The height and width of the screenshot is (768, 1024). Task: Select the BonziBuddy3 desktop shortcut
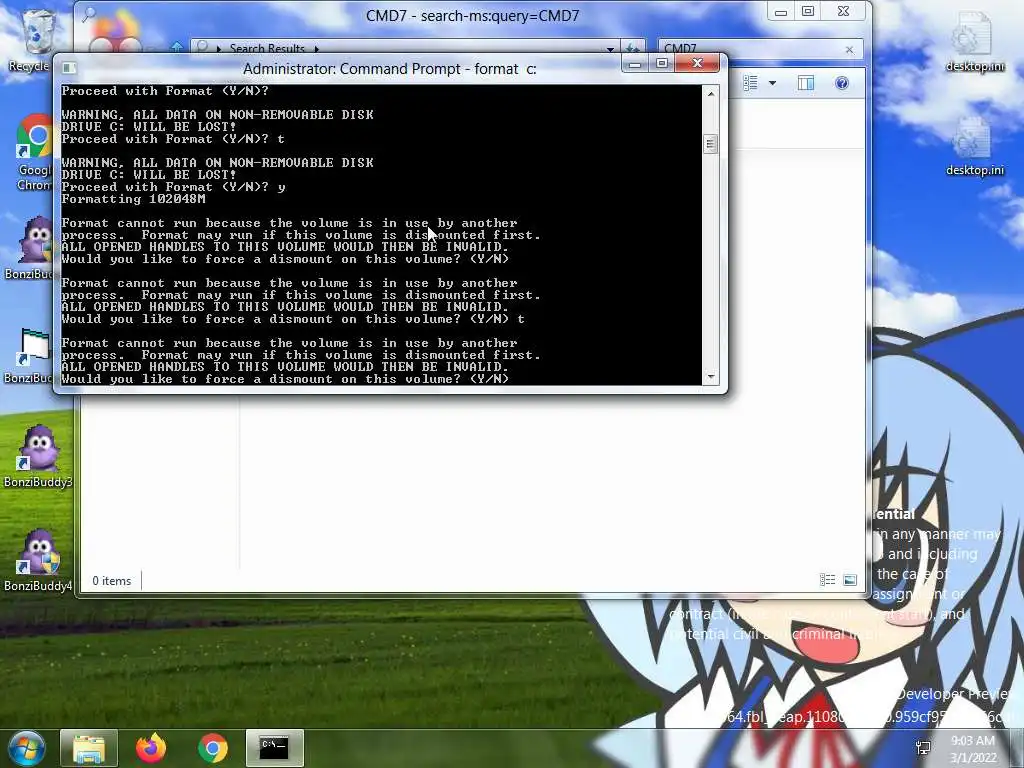coord(38,457)
